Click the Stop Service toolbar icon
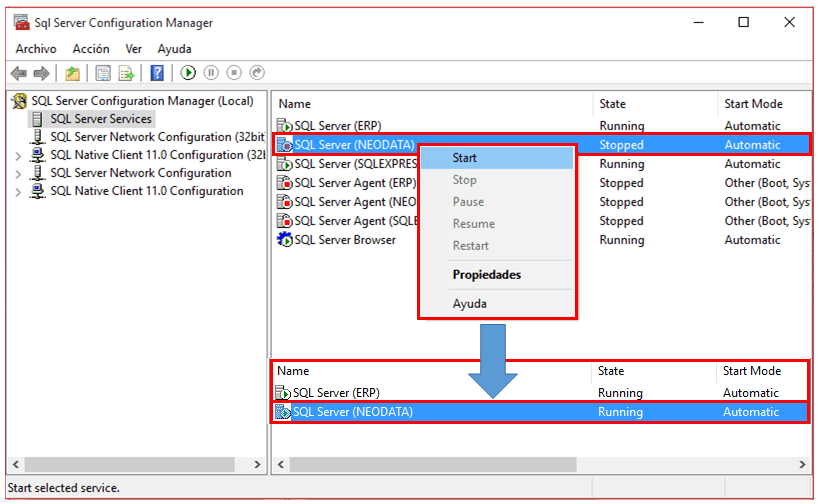The image size is (819, 504). tap(234, 73)
